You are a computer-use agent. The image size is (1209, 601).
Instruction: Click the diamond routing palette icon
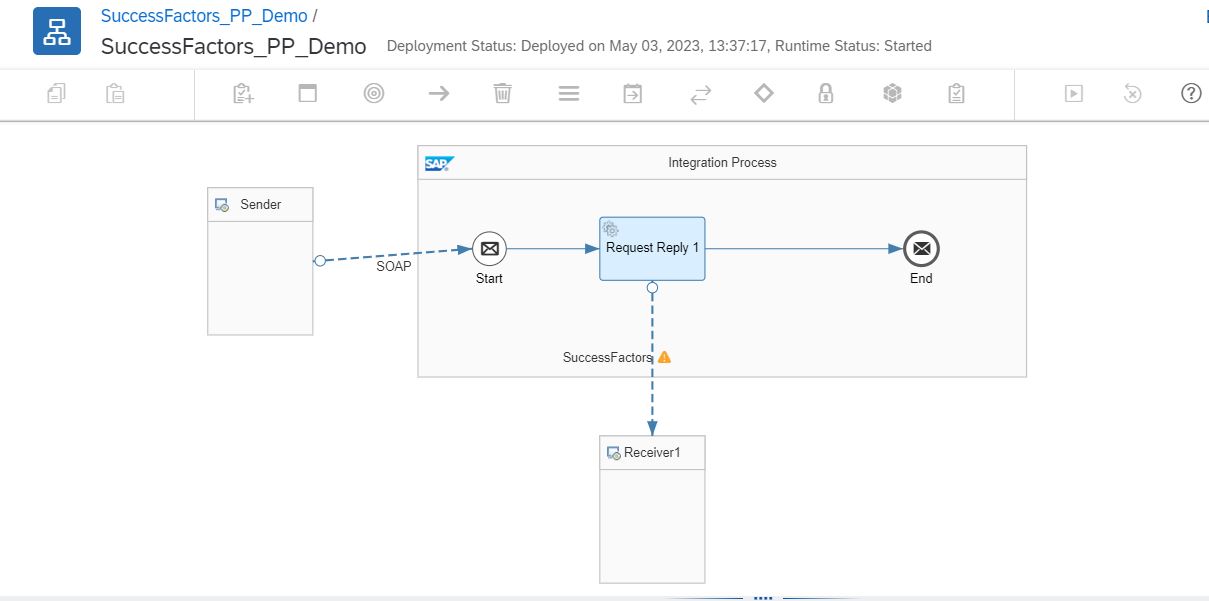point(764,93)
